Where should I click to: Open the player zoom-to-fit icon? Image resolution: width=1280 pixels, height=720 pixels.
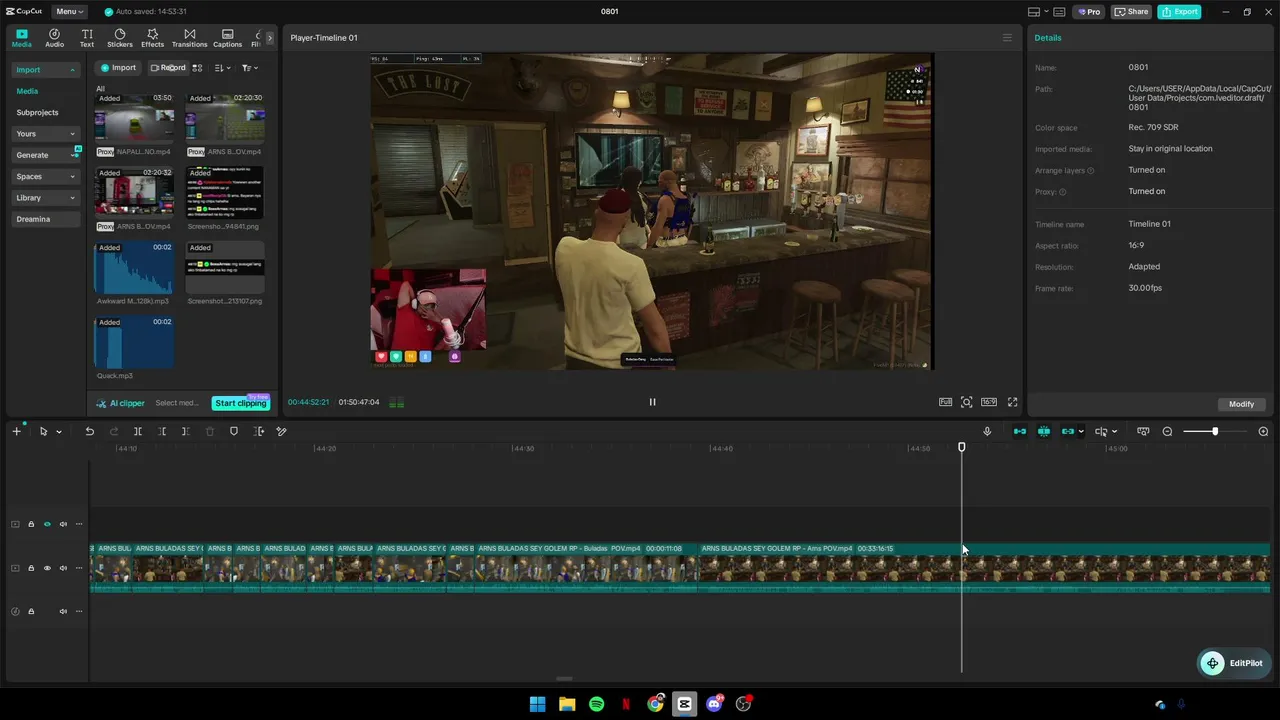click(x=966, y=402)
